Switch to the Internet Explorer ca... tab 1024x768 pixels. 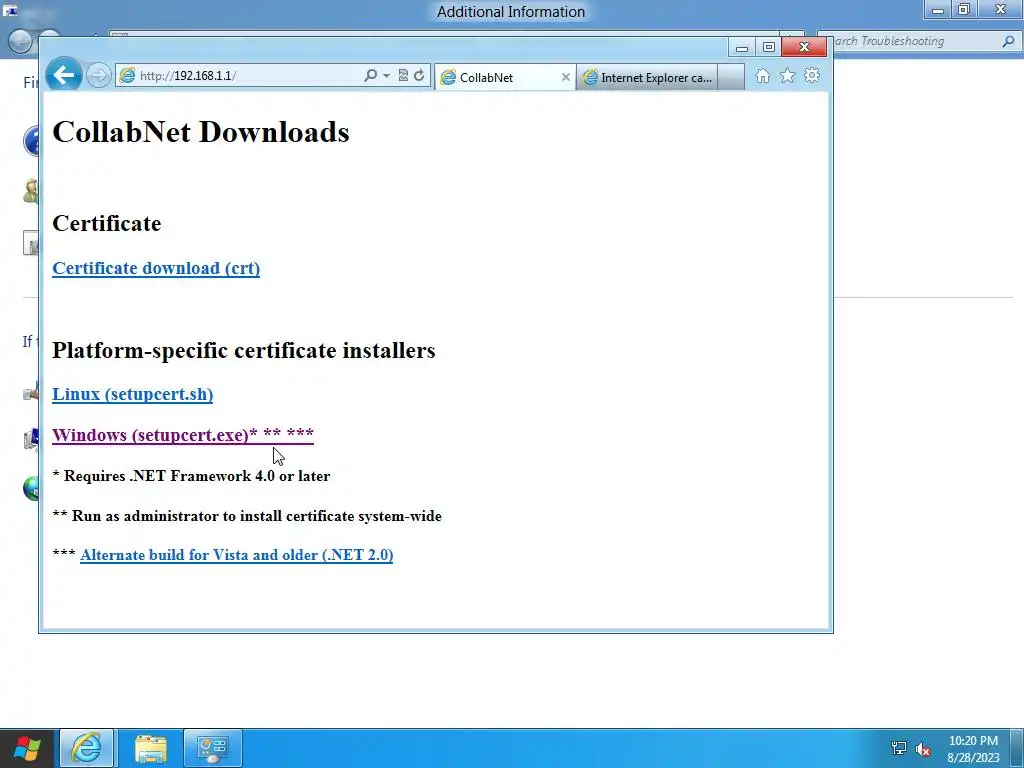coord(647,78)
